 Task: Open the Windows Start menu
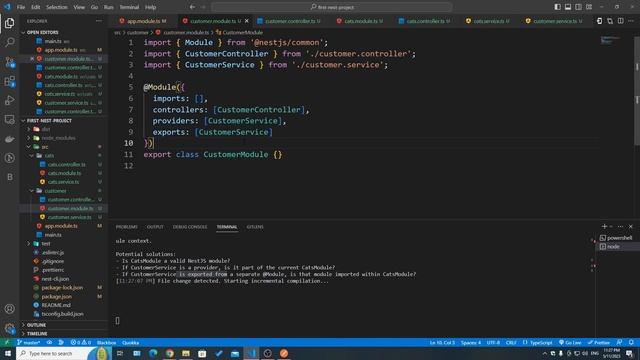[x=7, y=353]
